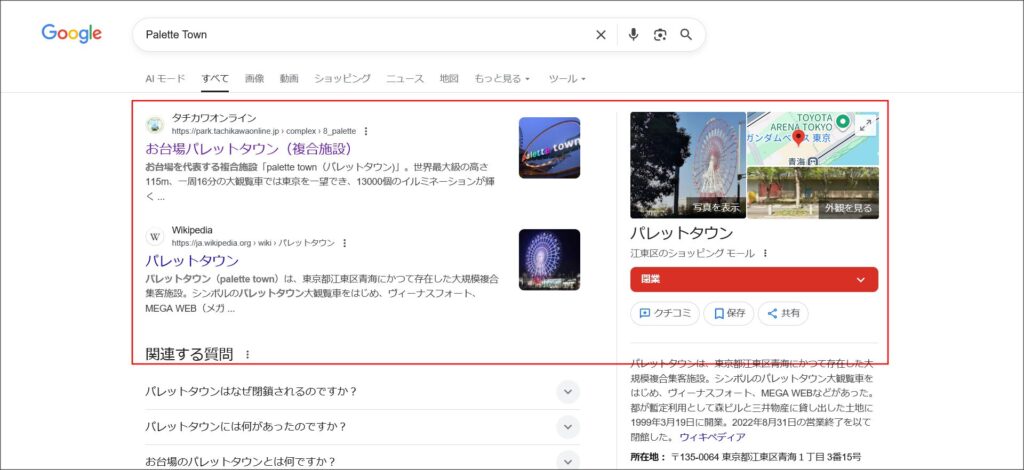Click the magnifying glass search icon
Viewport: 1024px width, 470px height.
click(686, 35)
